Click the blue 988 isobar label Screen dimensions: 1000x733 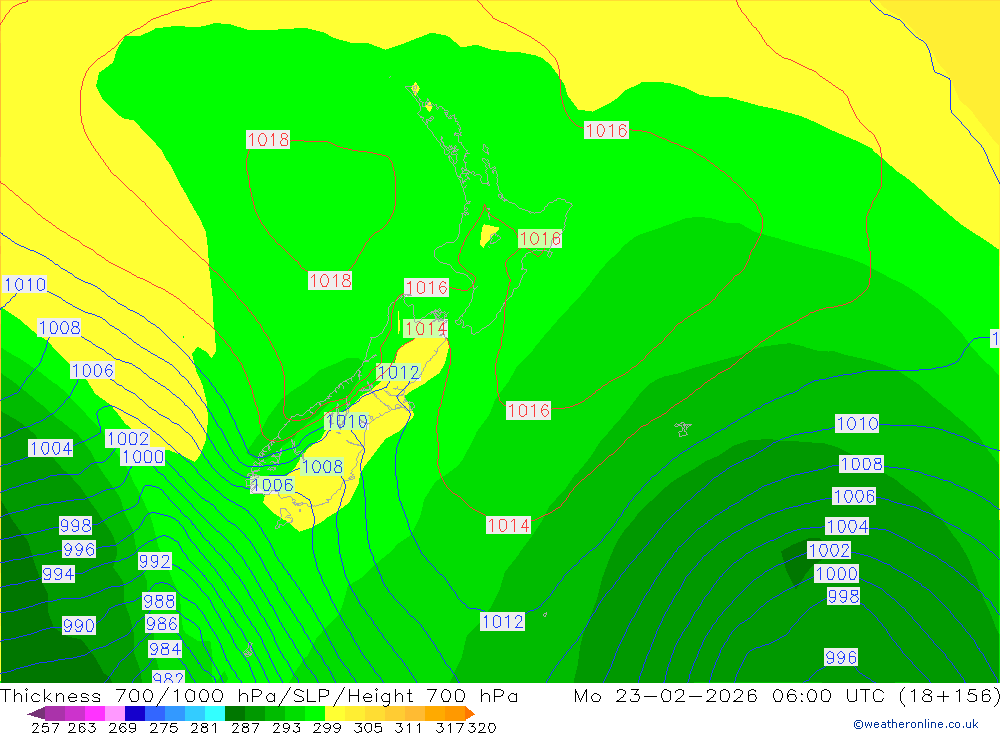(x=159, y=601)
